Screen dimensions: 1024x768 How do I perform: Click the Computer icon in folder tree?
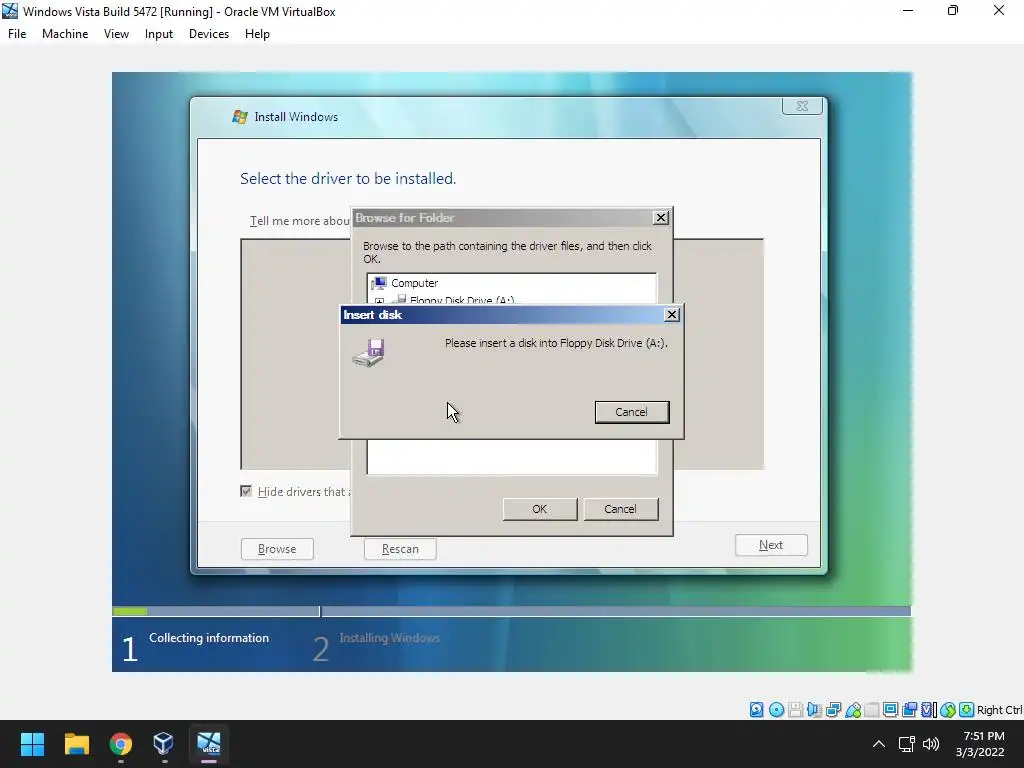[x=379, y=283]
